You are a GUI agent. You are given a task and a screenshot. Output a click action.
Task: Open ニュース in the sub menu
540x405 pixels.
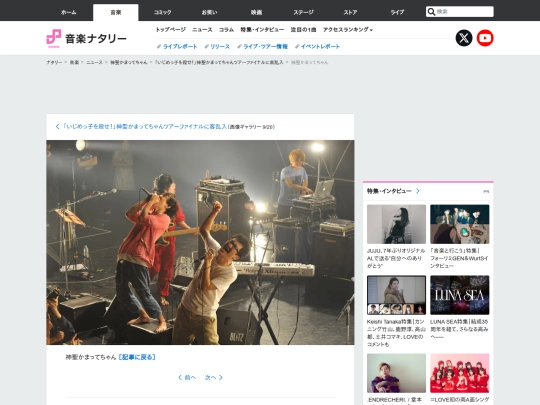point(202,30)
